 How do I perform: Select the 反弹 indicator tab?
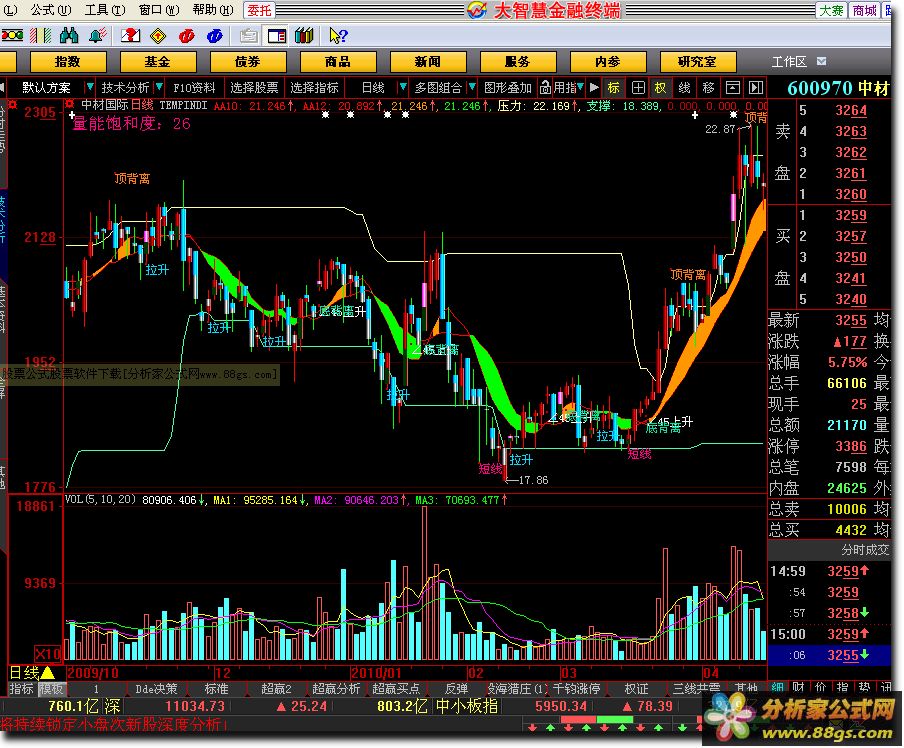456,689
